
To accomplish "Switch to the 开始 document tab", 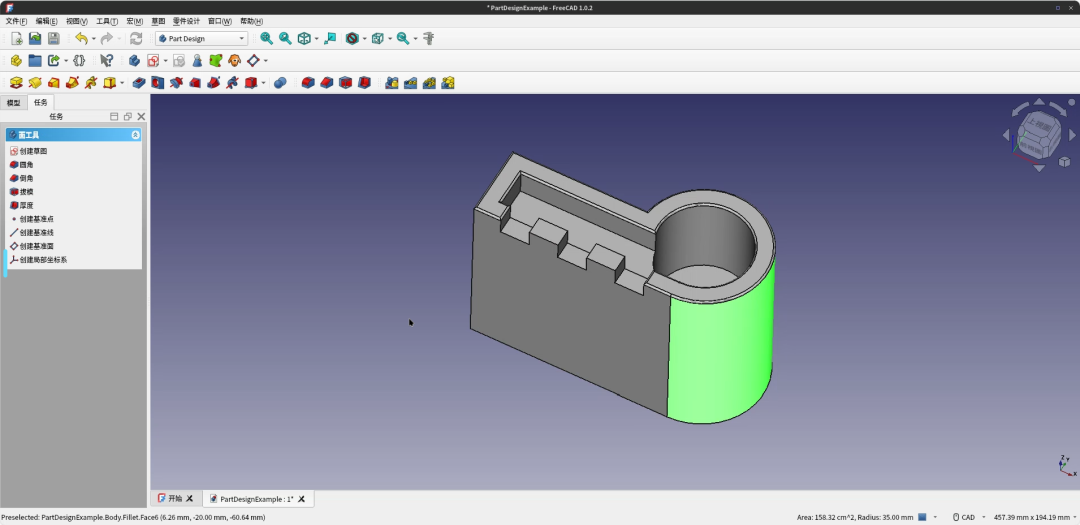I will coord(175,498).
